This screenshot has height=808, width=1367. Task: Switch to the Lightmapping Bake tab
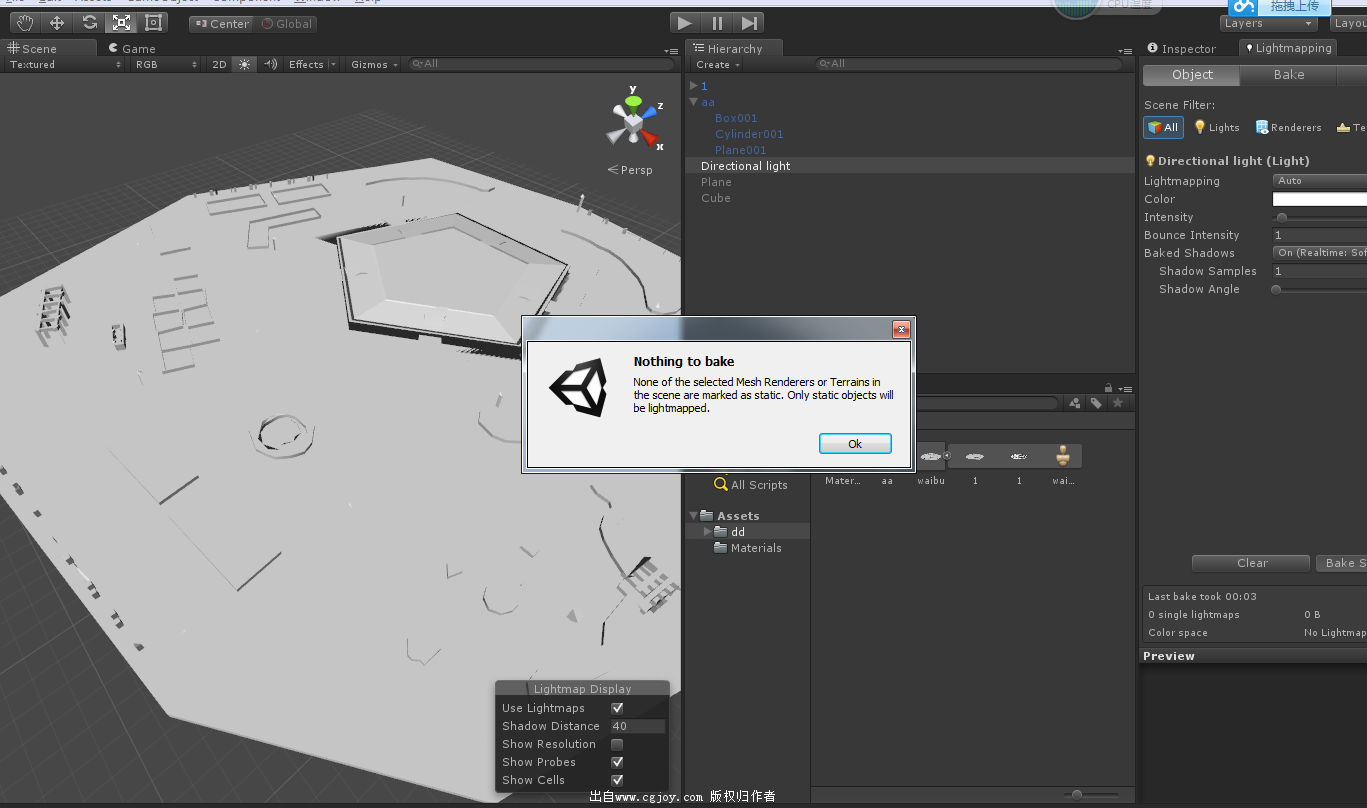click(1289, 75)
